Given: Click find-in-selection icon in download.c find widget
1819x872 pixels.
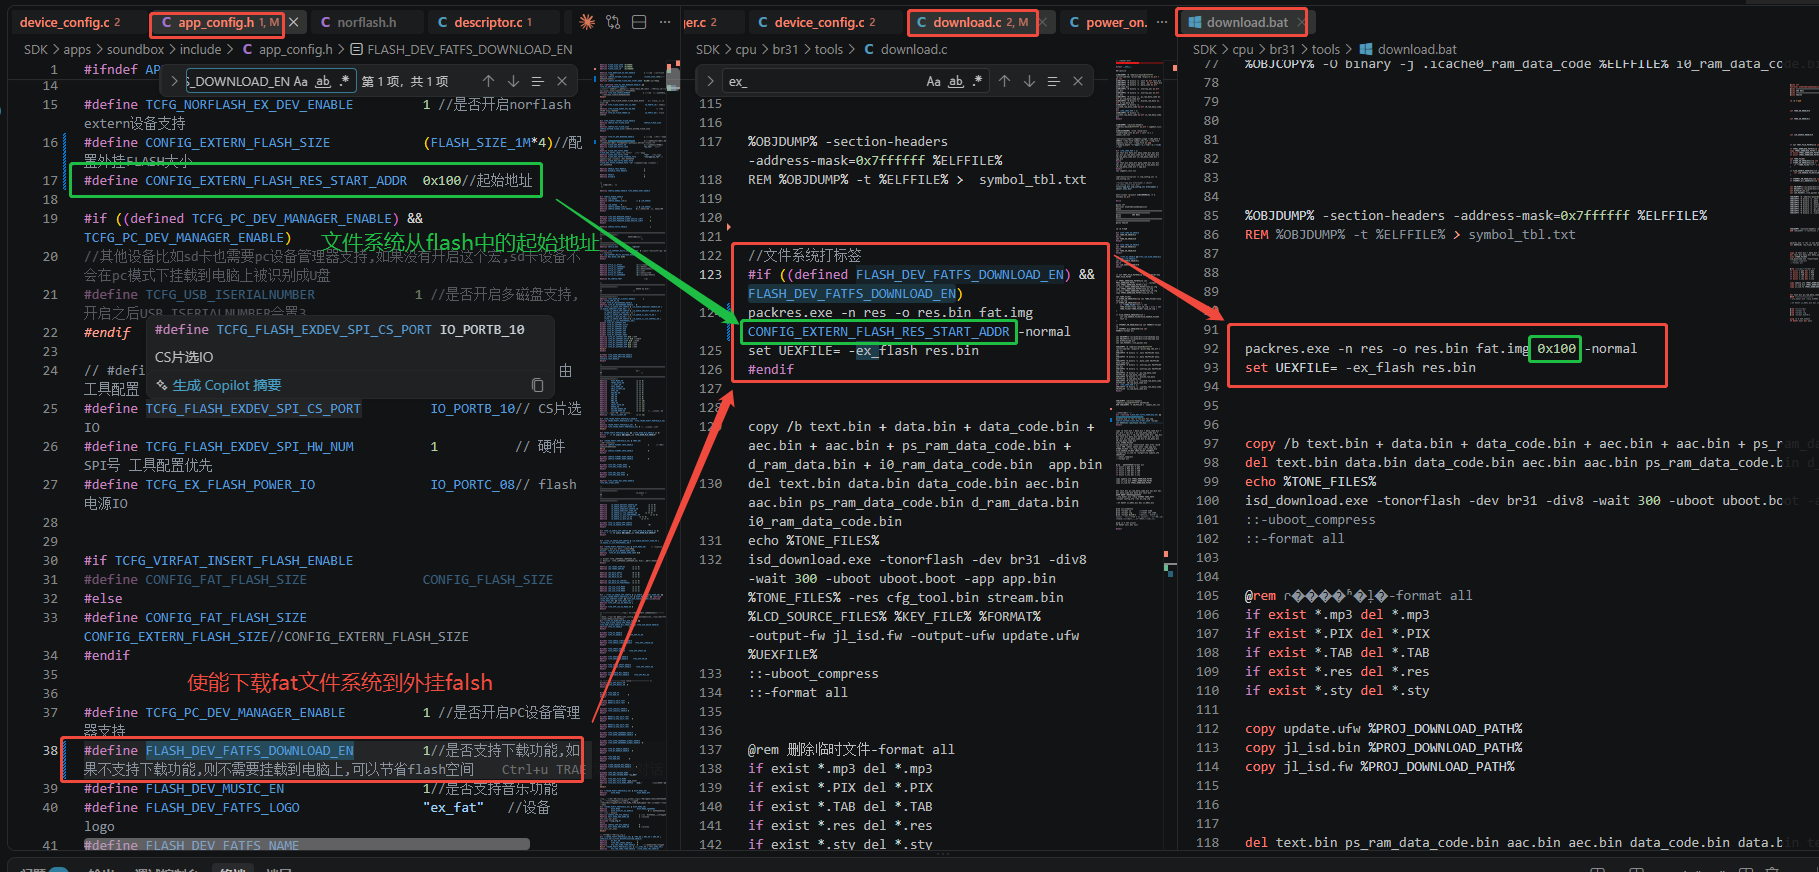Looking at the screenshot, I should point(1053,81).
